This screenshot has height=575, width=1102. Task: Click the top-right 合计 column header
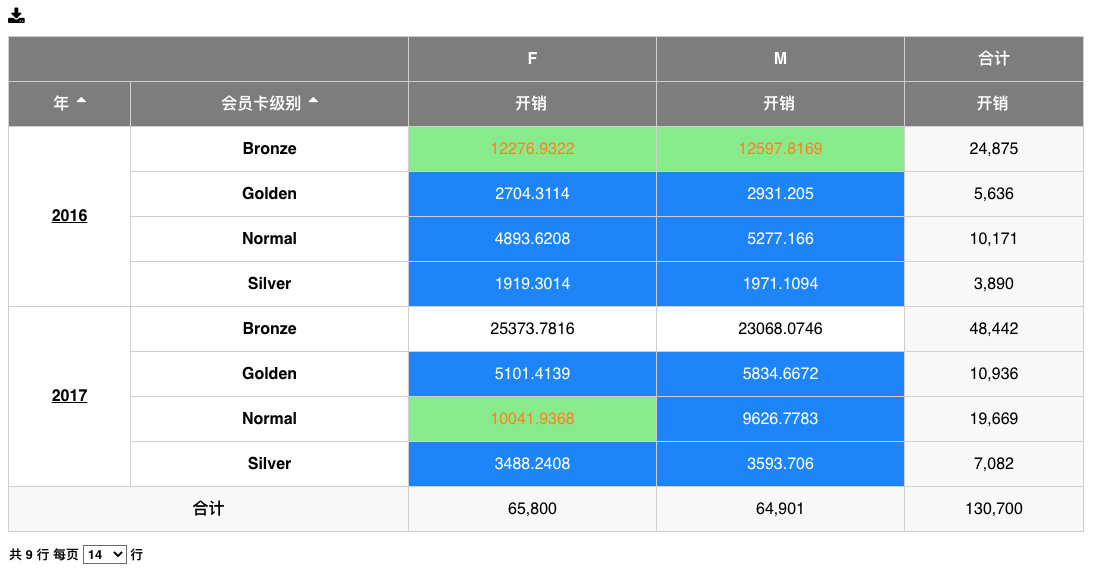(x=994, y=59)
